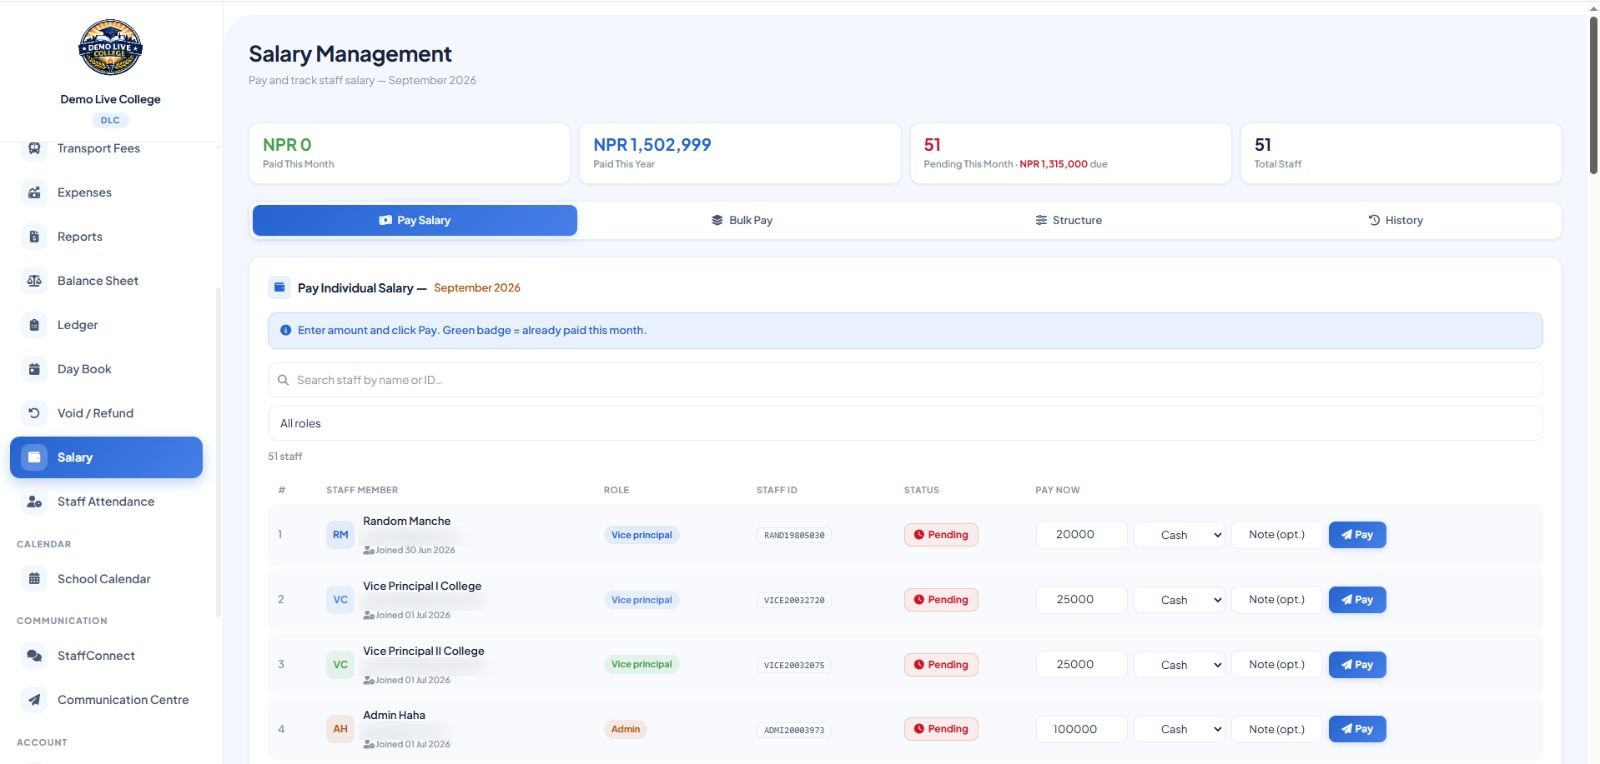Click the AH avatar for Admin Haha
Viewport: 1600px width, 764px height.
pyautogui.click(x=340, y=729)
